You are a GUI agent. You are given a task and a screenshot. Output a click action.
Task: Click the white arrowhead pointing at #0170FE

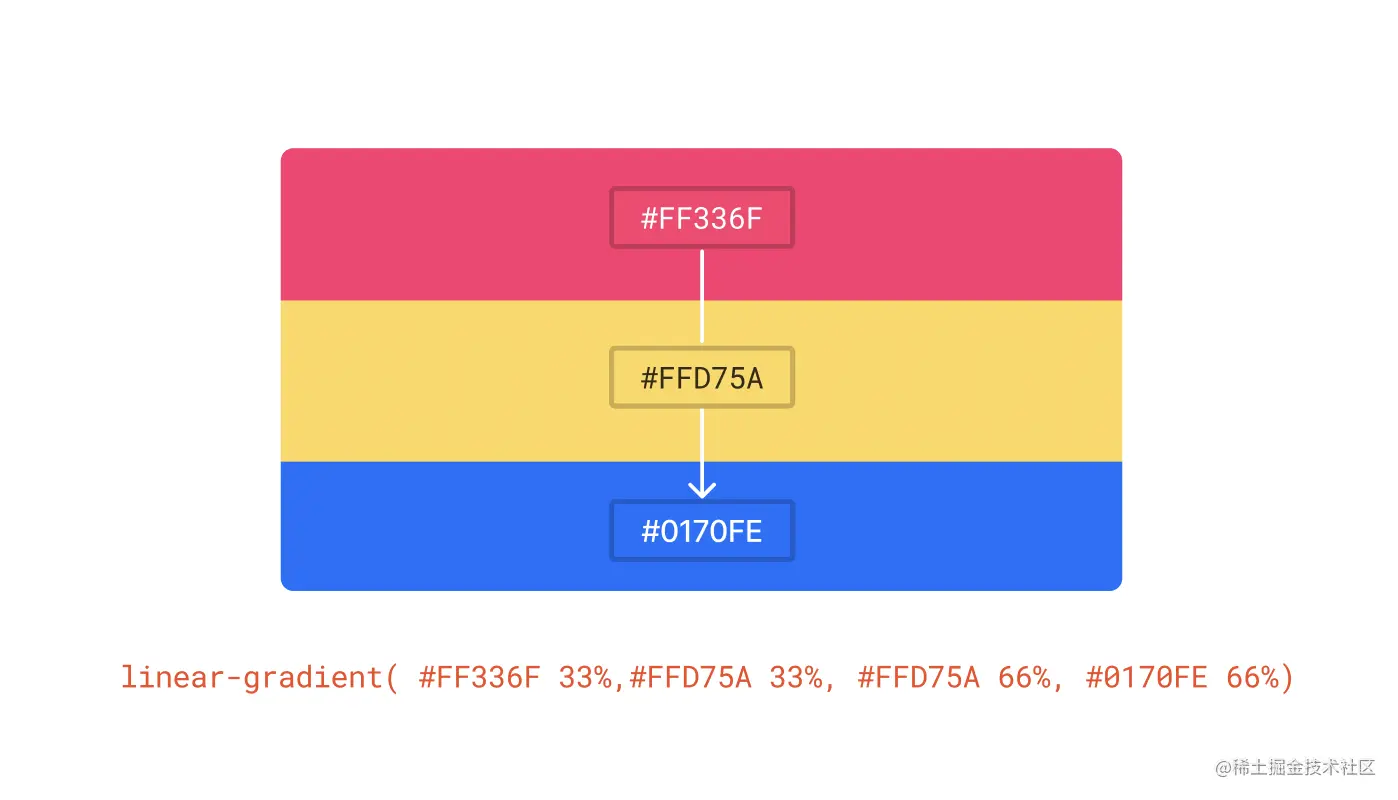coord(702,487)
